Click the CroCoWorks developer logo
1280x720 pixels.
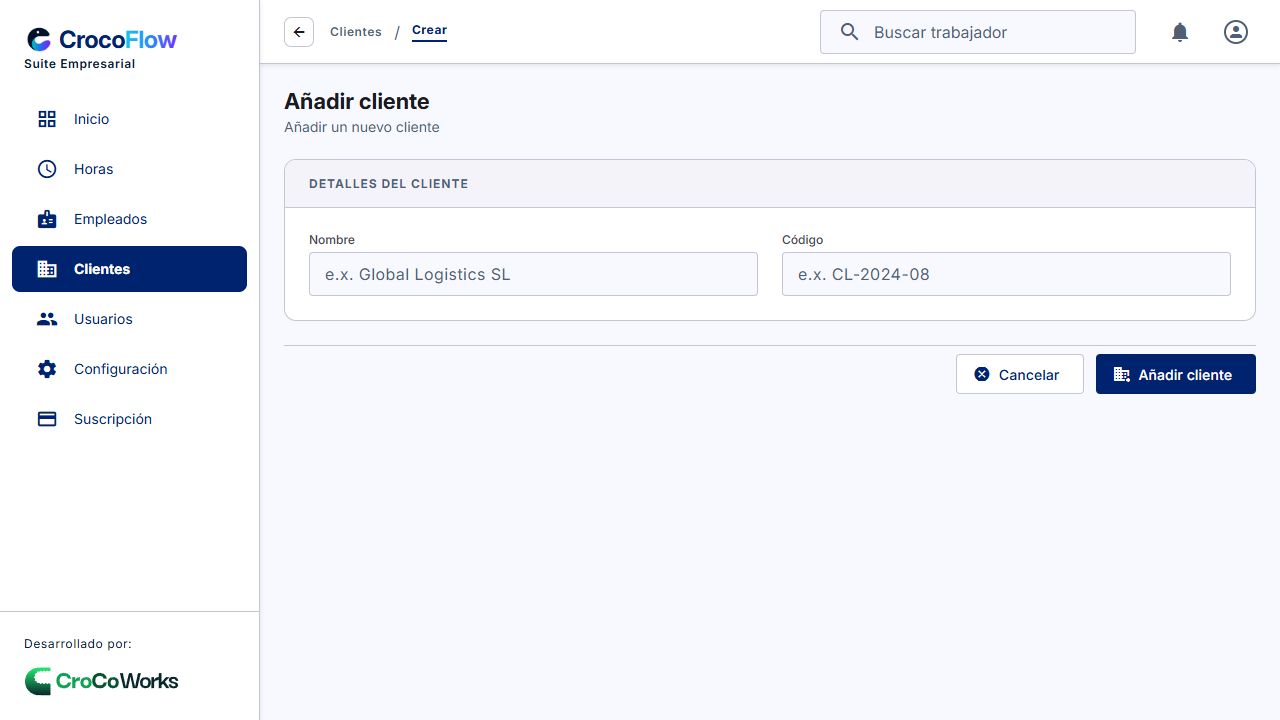[x=102, y=681]
